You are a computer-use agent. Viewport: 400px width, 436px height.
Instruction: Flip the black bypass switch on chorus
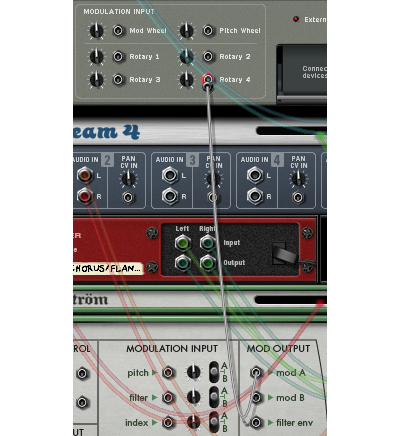point(283,254)
